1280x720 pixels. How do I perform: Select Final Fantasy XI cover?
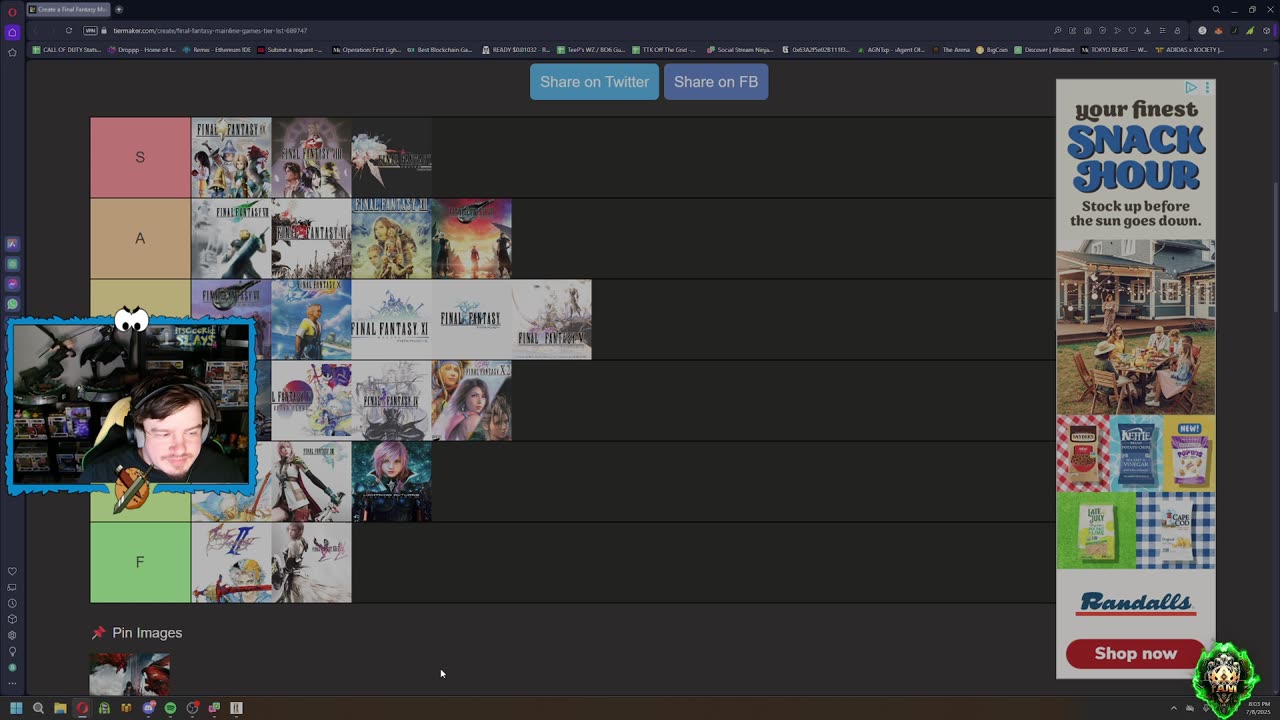pos(391,319)
